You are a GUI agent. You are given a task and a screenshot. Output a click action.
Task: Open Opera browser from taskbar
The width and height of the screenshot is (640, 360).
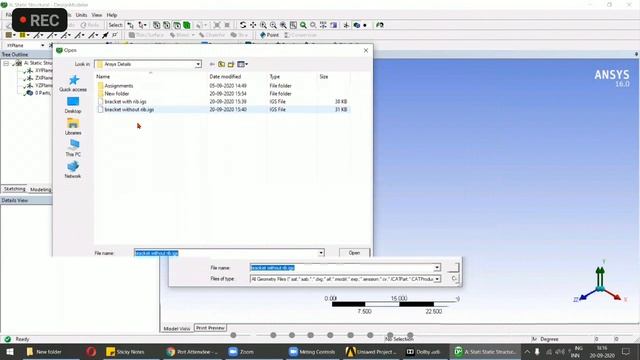tap(91, 351)
